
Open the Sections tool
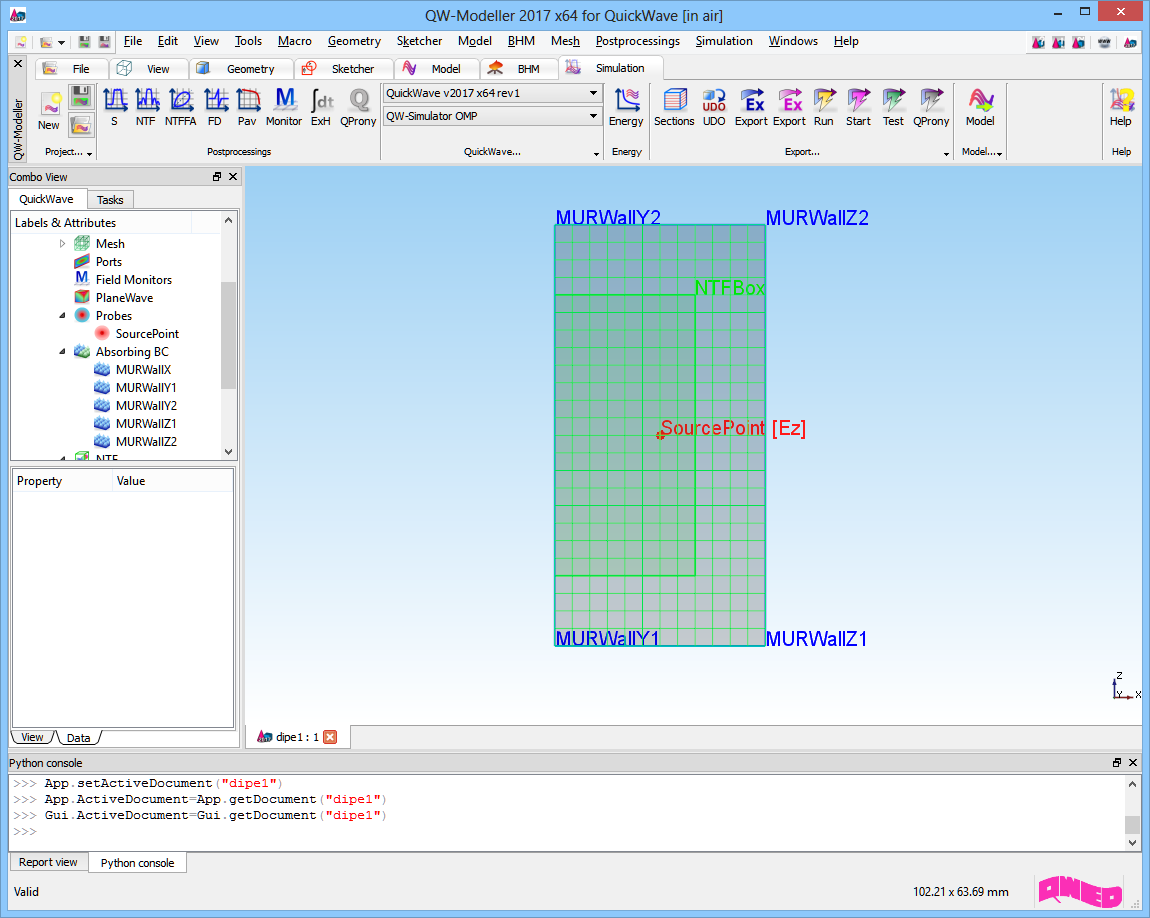[x=674, y=107]
